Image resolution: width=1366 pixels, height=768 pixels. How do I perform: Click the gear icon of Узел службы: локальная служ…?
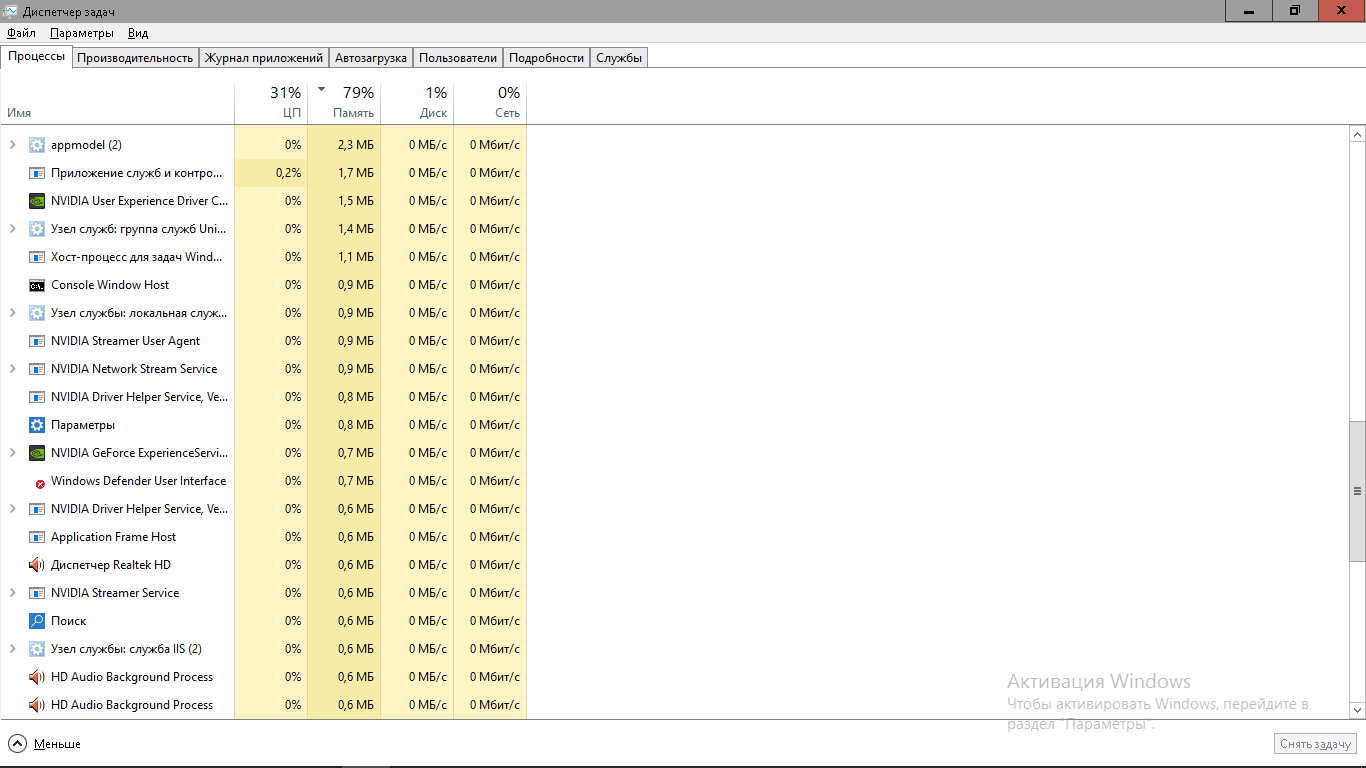coord(37,313)
